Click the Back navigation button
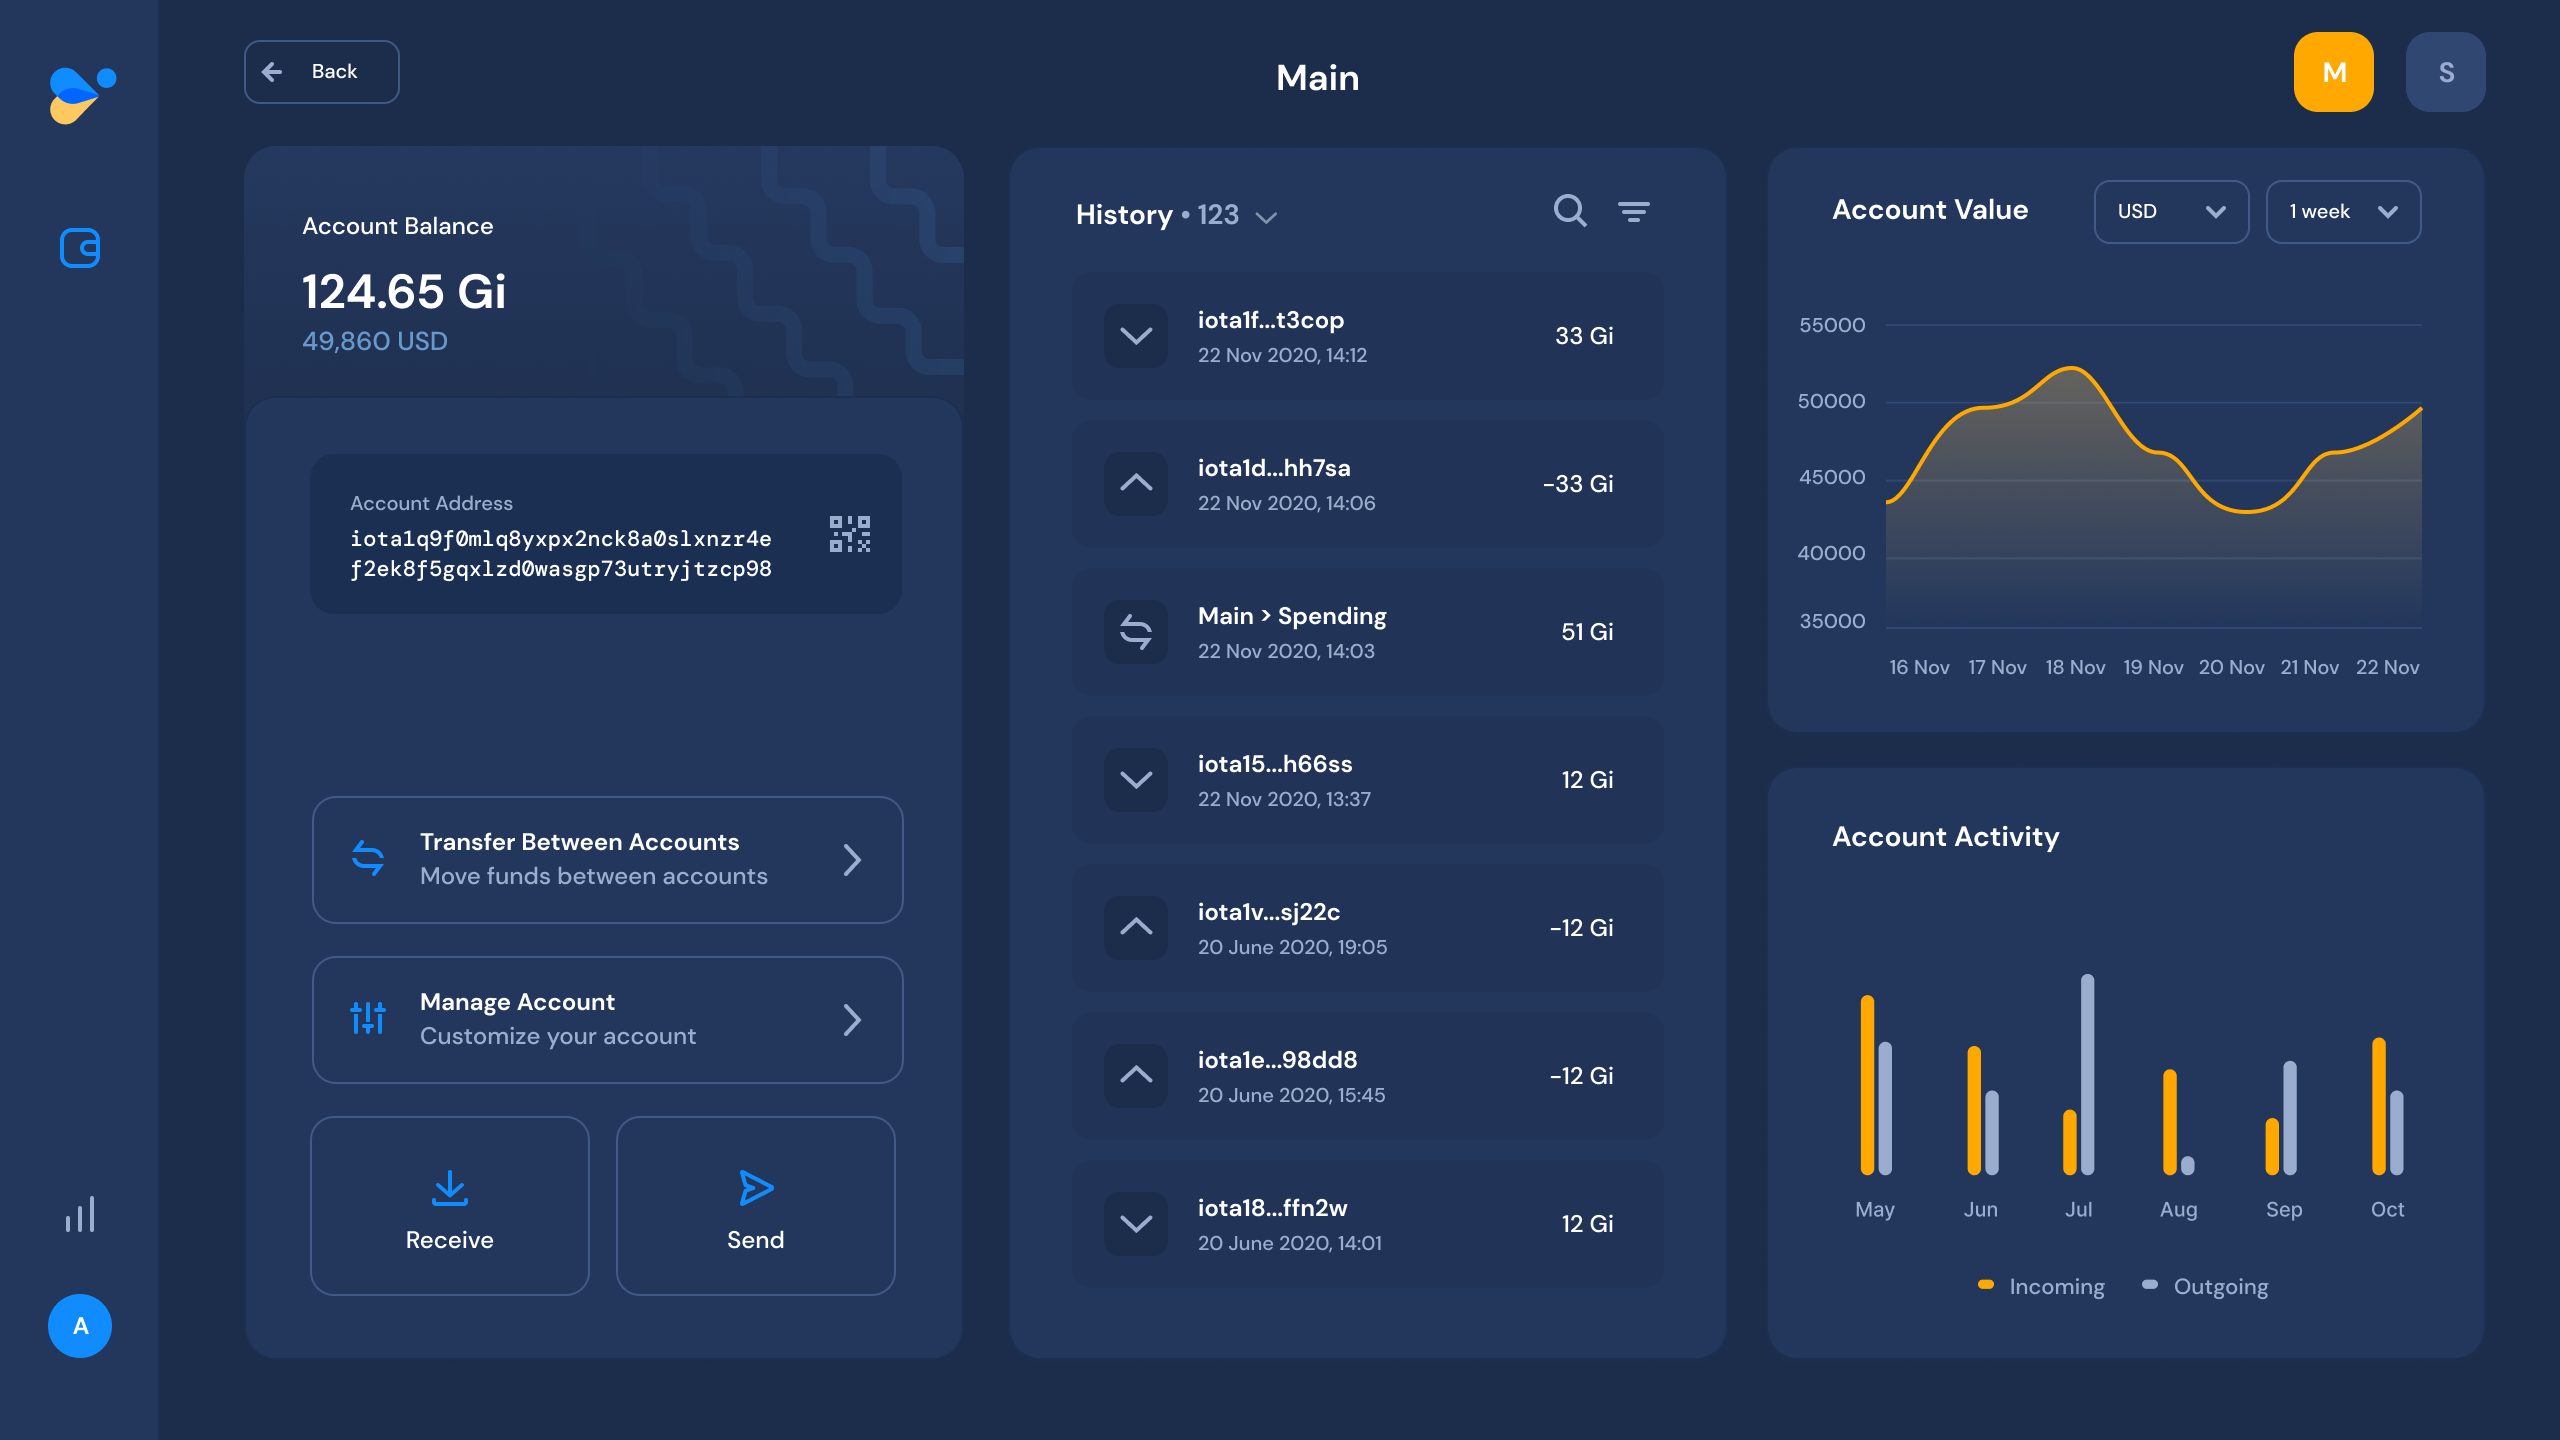Screen dimensions: 2560x1440 coord(322,72)
